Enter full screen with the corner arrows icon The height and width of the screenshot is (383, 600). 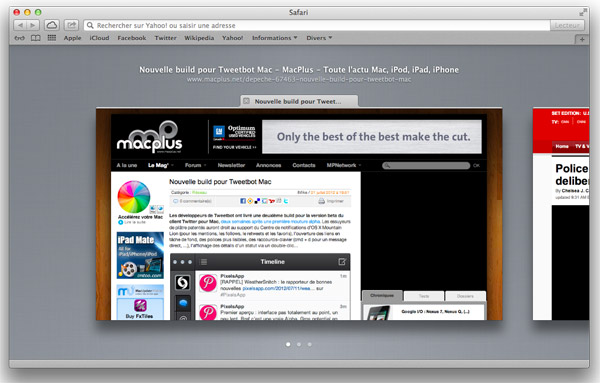582,13
